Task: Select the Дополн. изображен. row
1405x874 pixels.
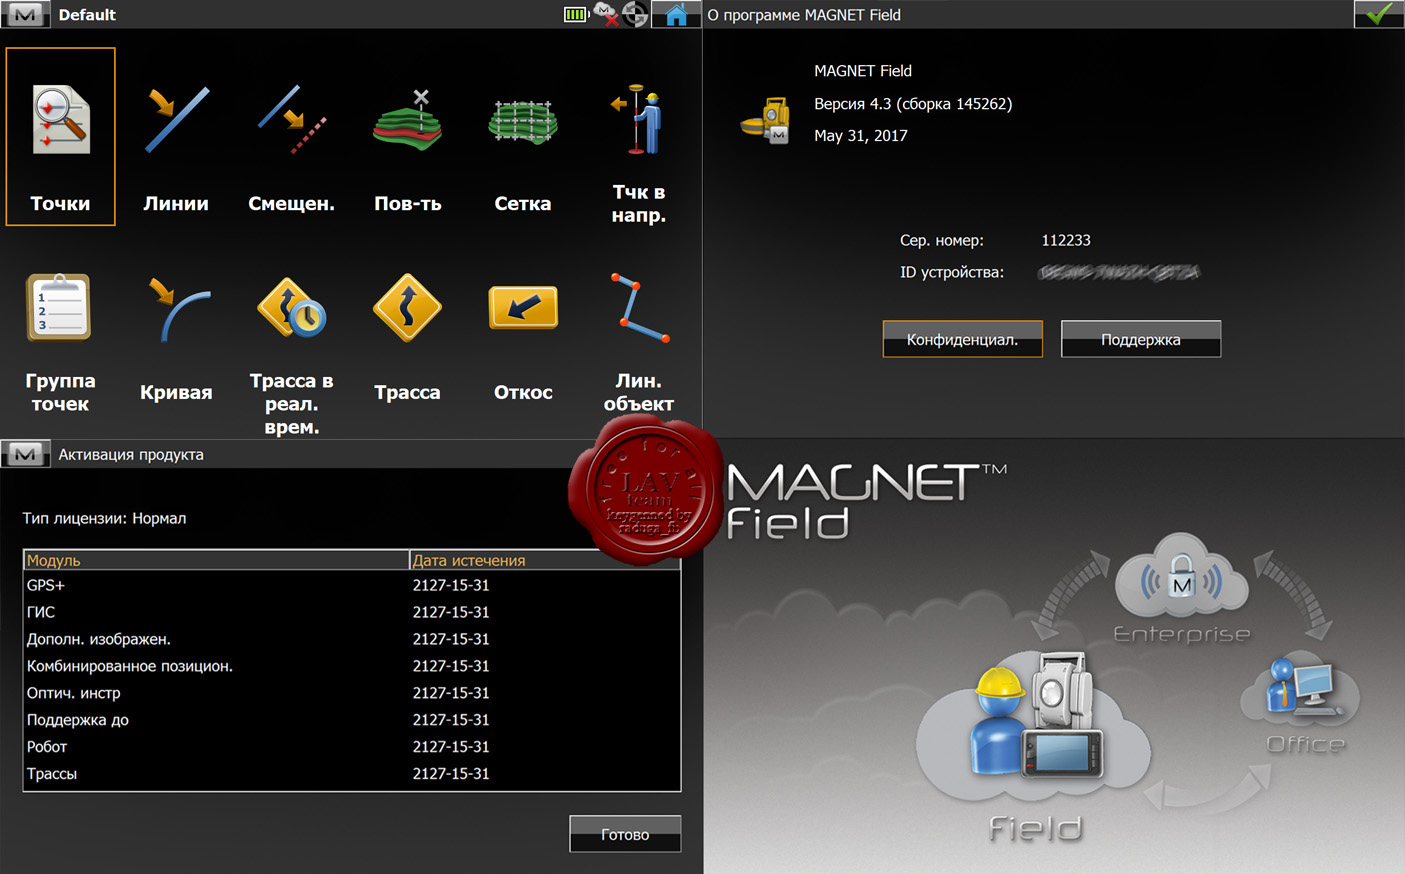Action: coord(352,639)
